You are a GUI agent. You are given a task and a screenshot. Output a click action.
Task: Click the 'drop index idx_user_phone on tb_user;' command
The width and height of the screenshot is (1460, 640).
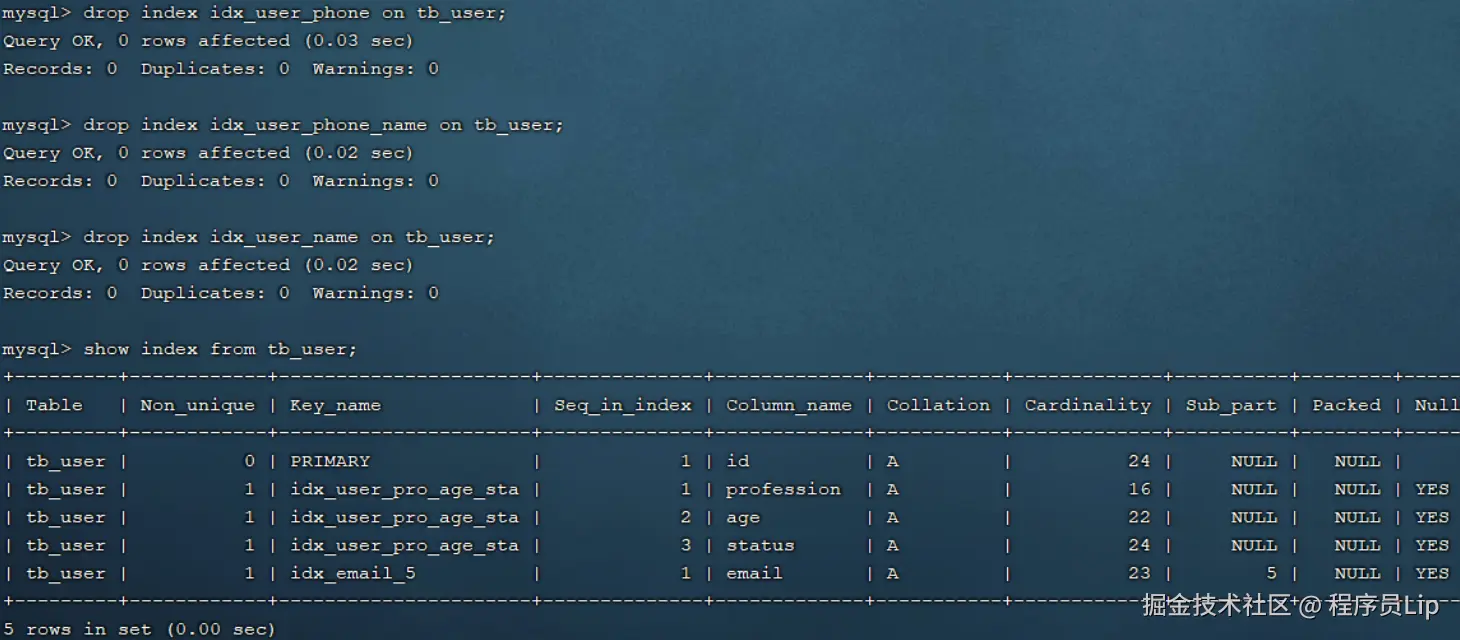295,13
